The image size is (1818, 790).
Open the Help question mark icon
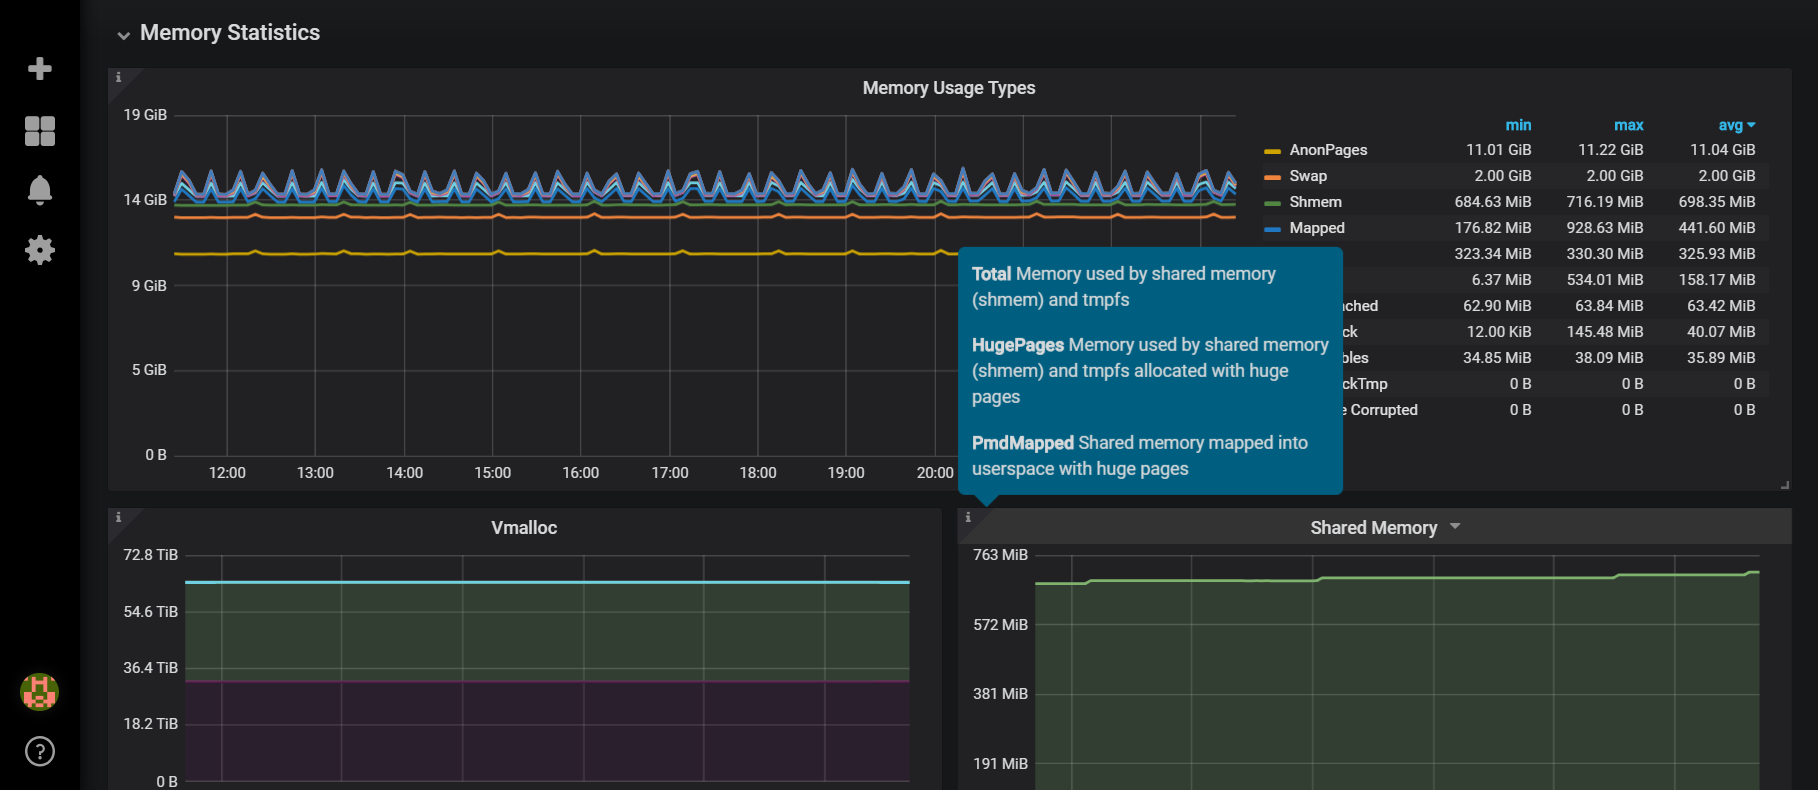point(40,751)
